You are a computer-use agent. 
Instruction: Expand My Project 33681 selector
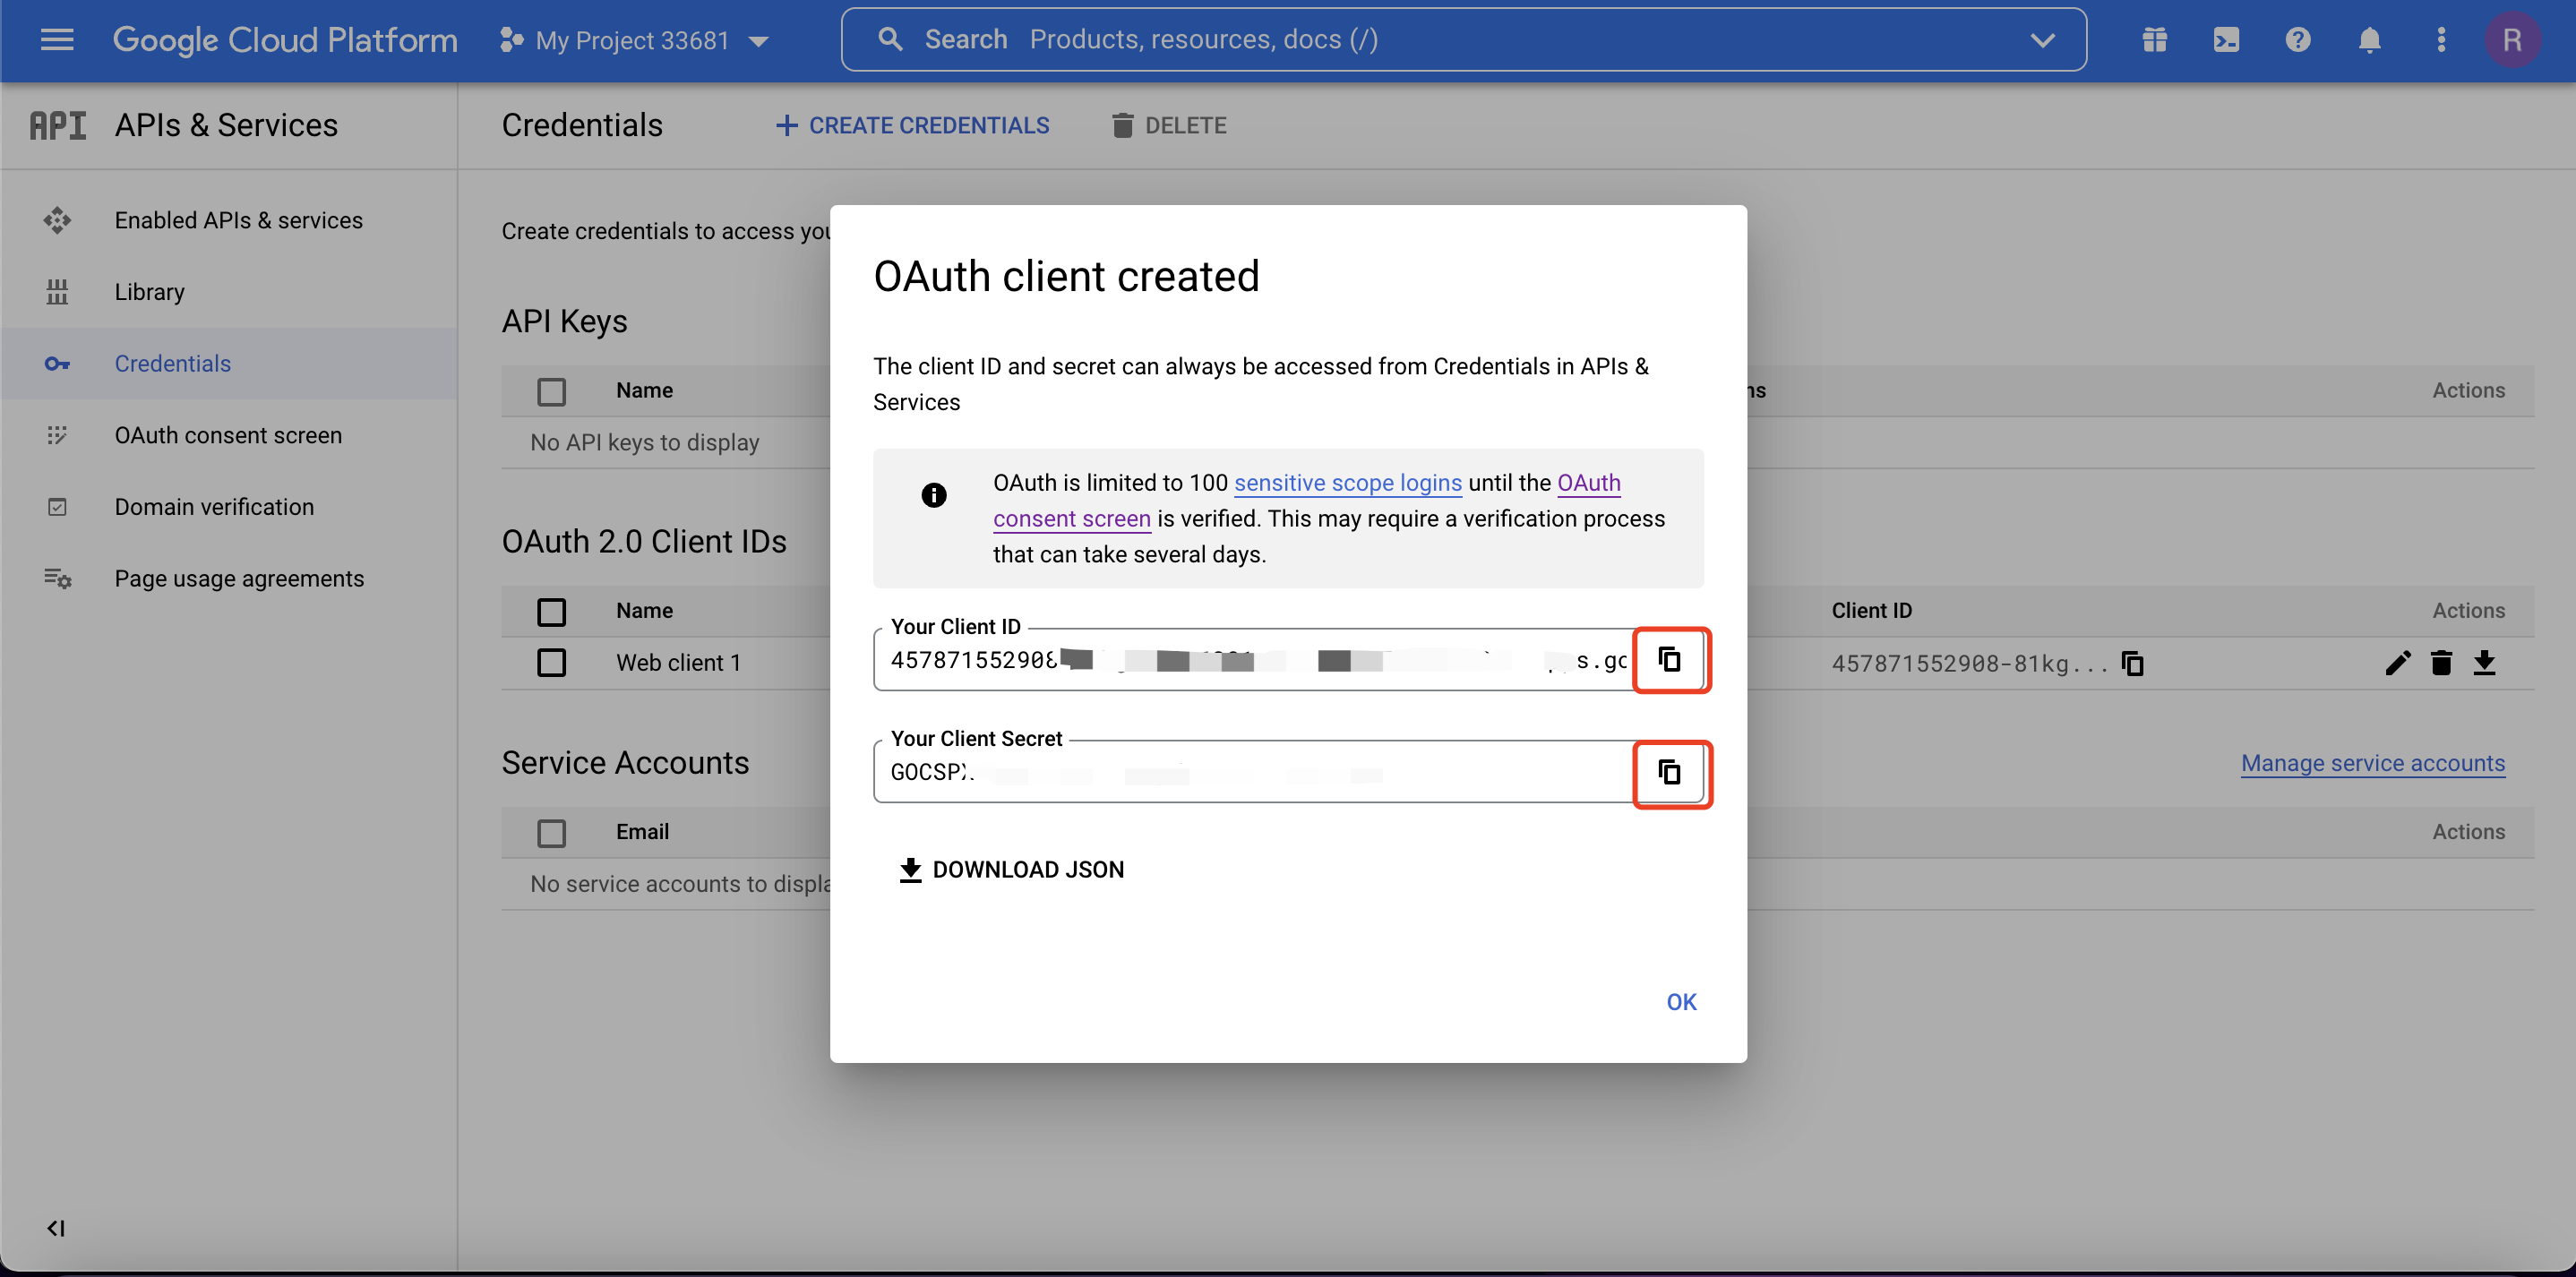coord(634,41)
